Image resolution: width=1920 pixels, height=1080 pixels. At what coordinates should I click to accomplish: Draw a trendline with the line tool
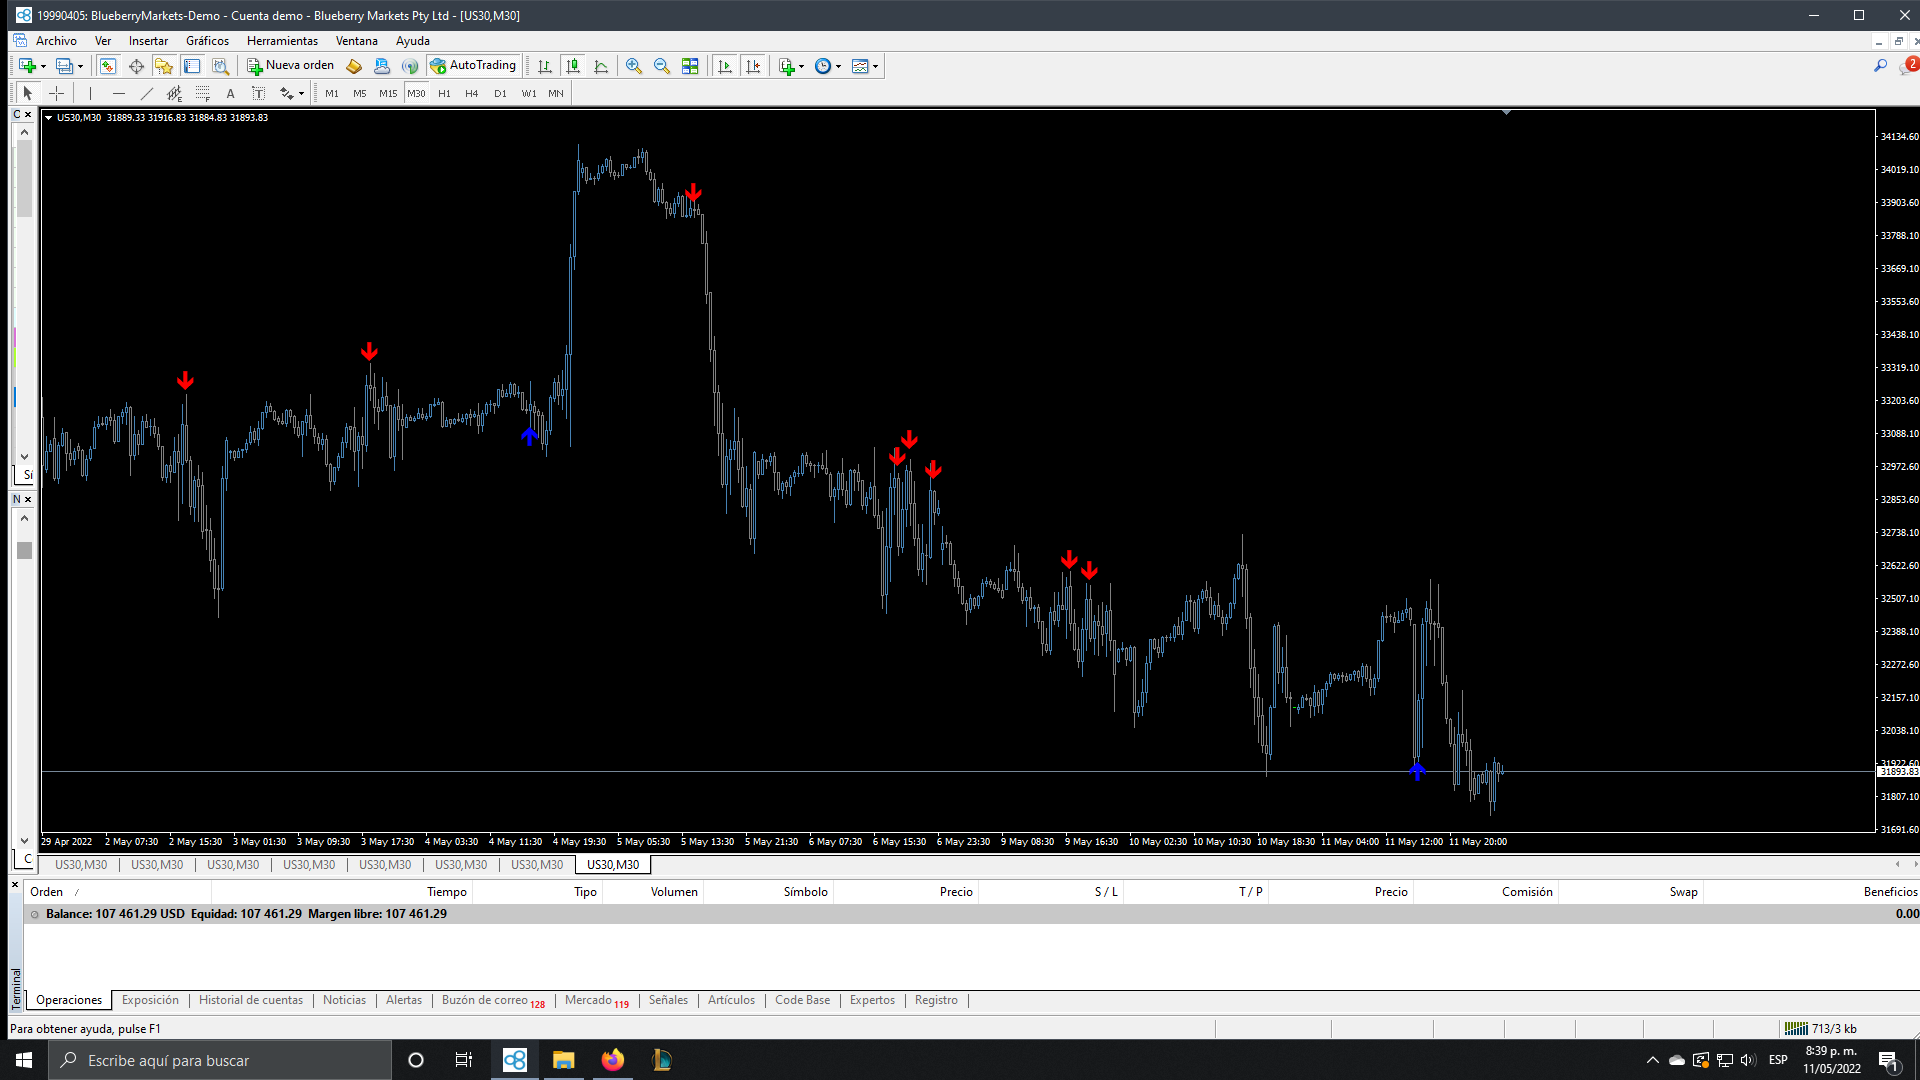147,93
